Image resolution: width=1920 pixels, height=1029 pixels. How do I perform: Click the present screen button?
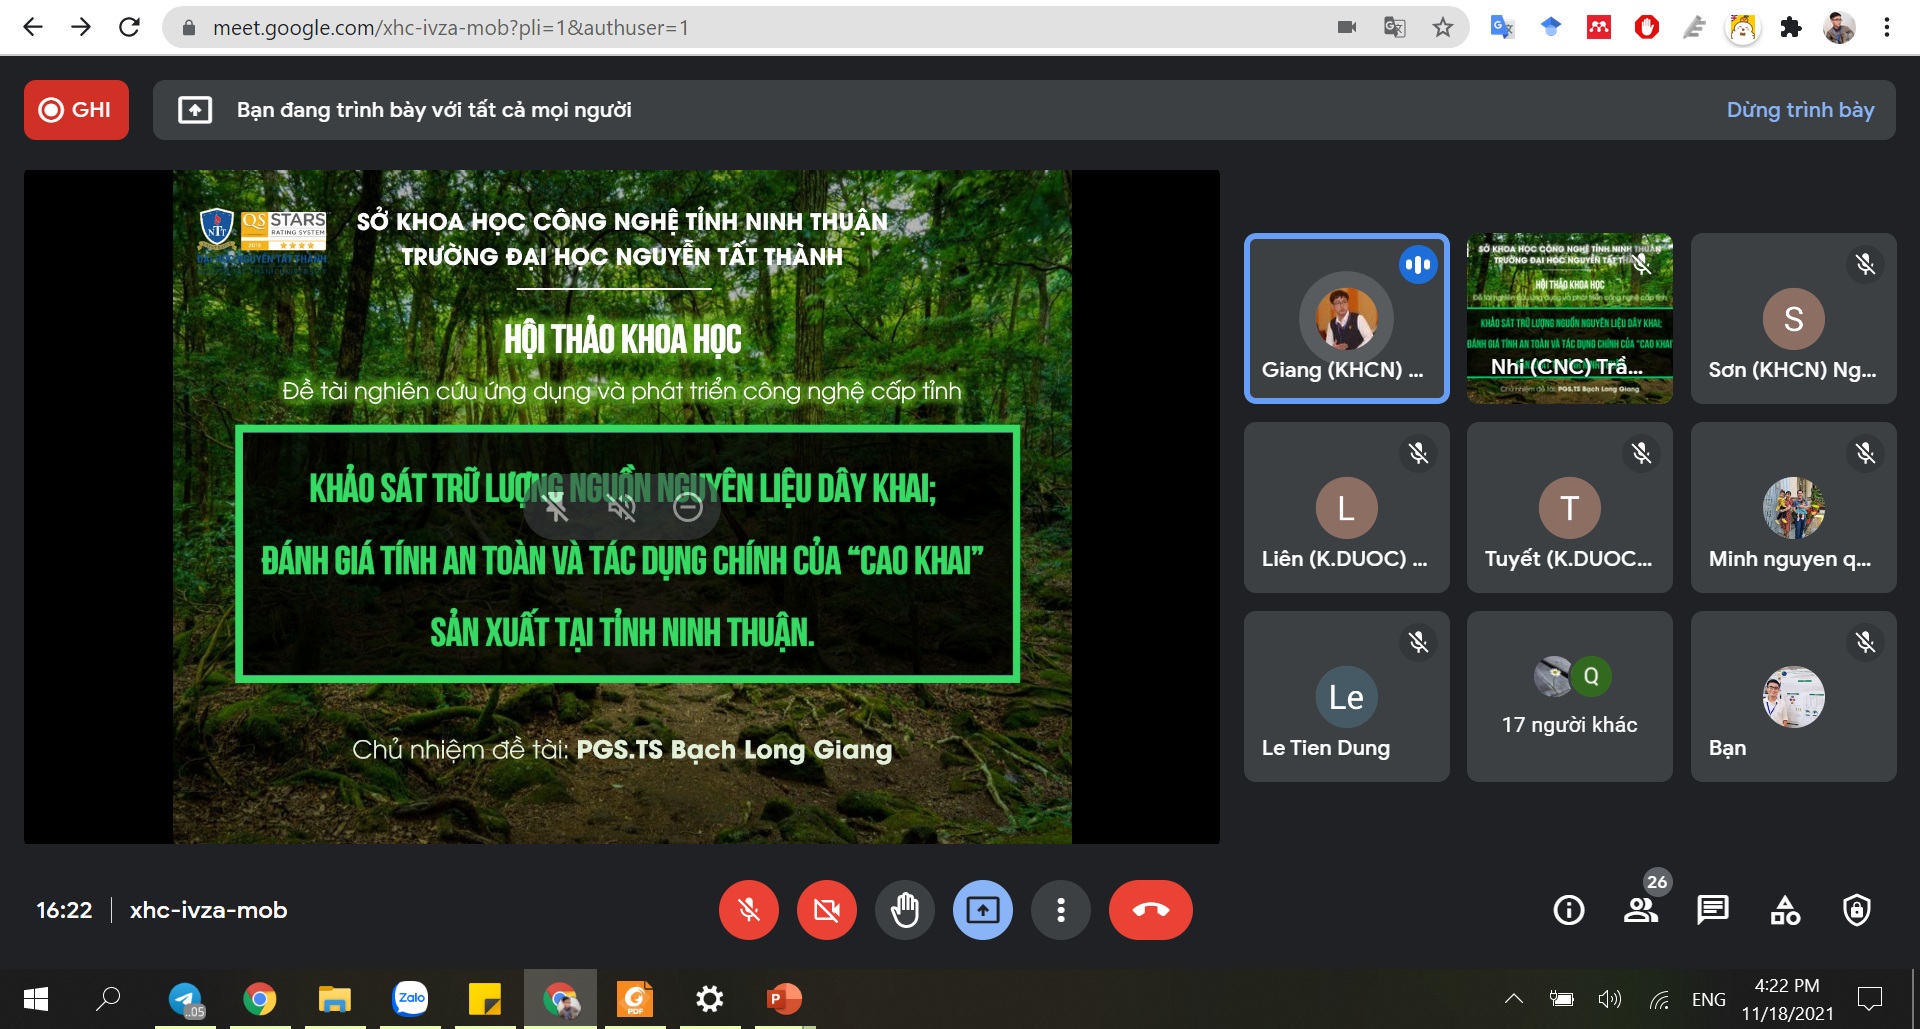[x=982, y=910]
